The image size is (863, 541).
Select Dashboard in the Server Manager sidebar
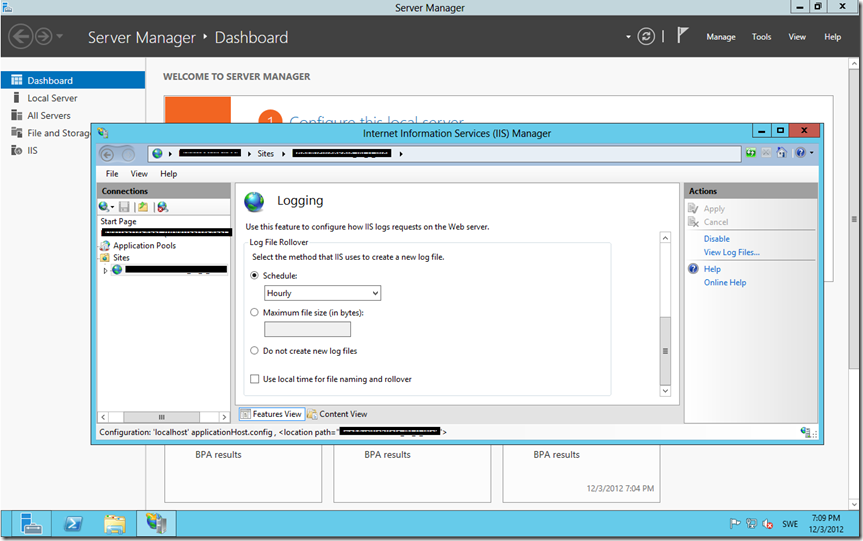(73, 80)
